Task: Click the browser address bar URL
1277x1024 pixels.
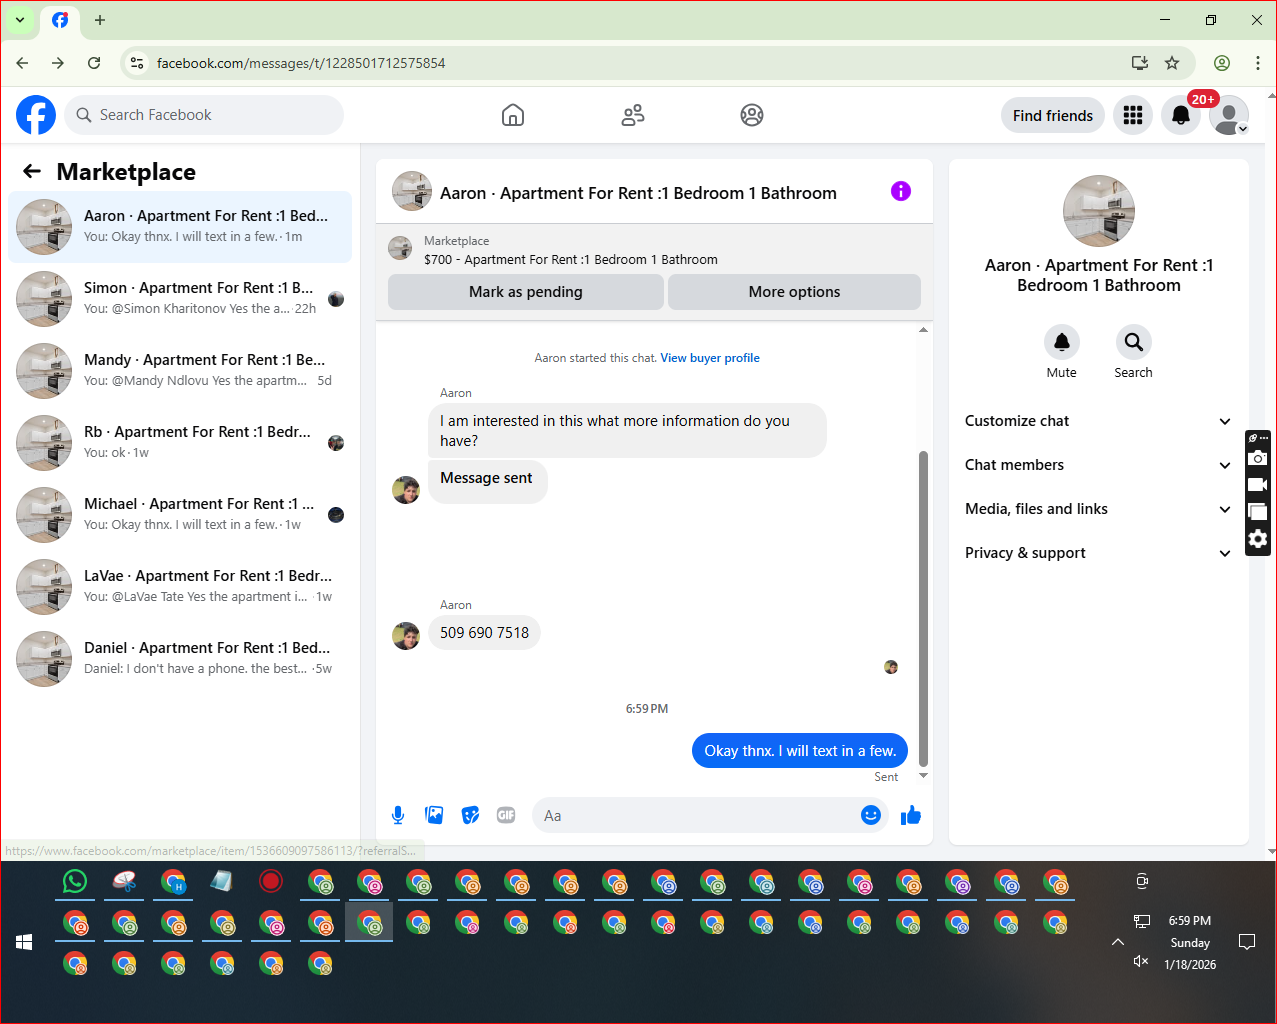Action: (301, 63)
